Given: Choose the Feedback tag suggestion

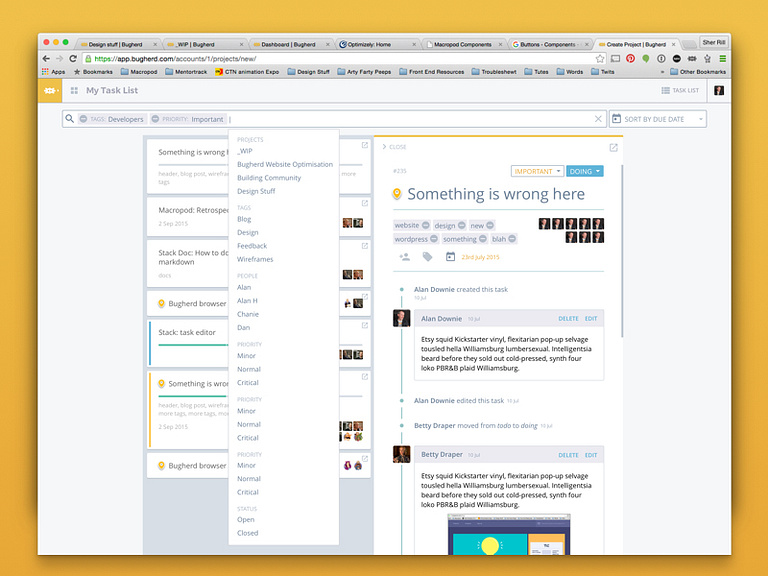Looking at the screenshot, I should (252, 246).
